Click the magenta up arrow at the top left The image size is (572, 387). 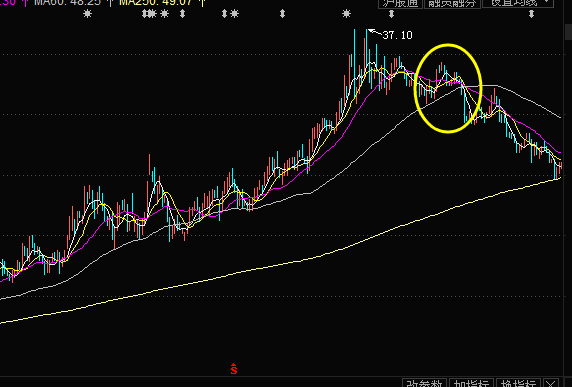click(25, 3)
